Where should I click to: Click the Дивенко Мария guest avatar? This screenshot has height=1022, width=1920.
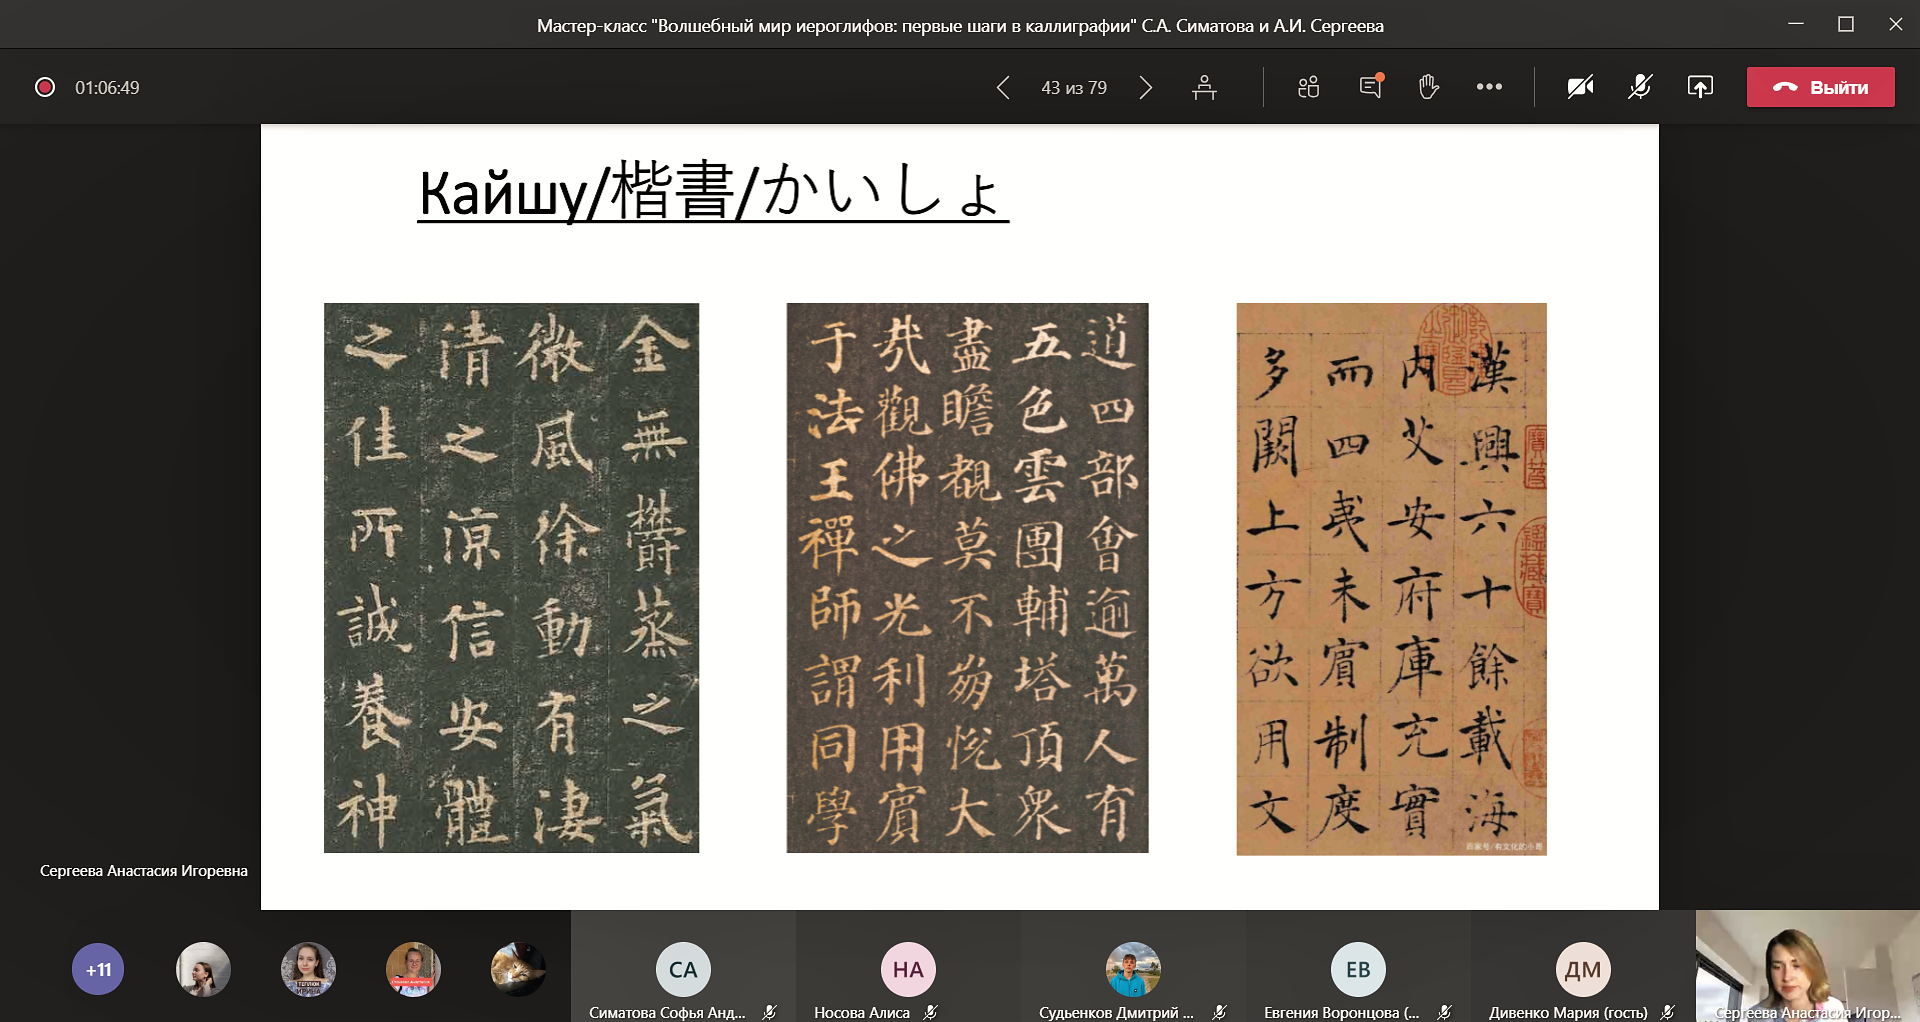pos(1582,969)
